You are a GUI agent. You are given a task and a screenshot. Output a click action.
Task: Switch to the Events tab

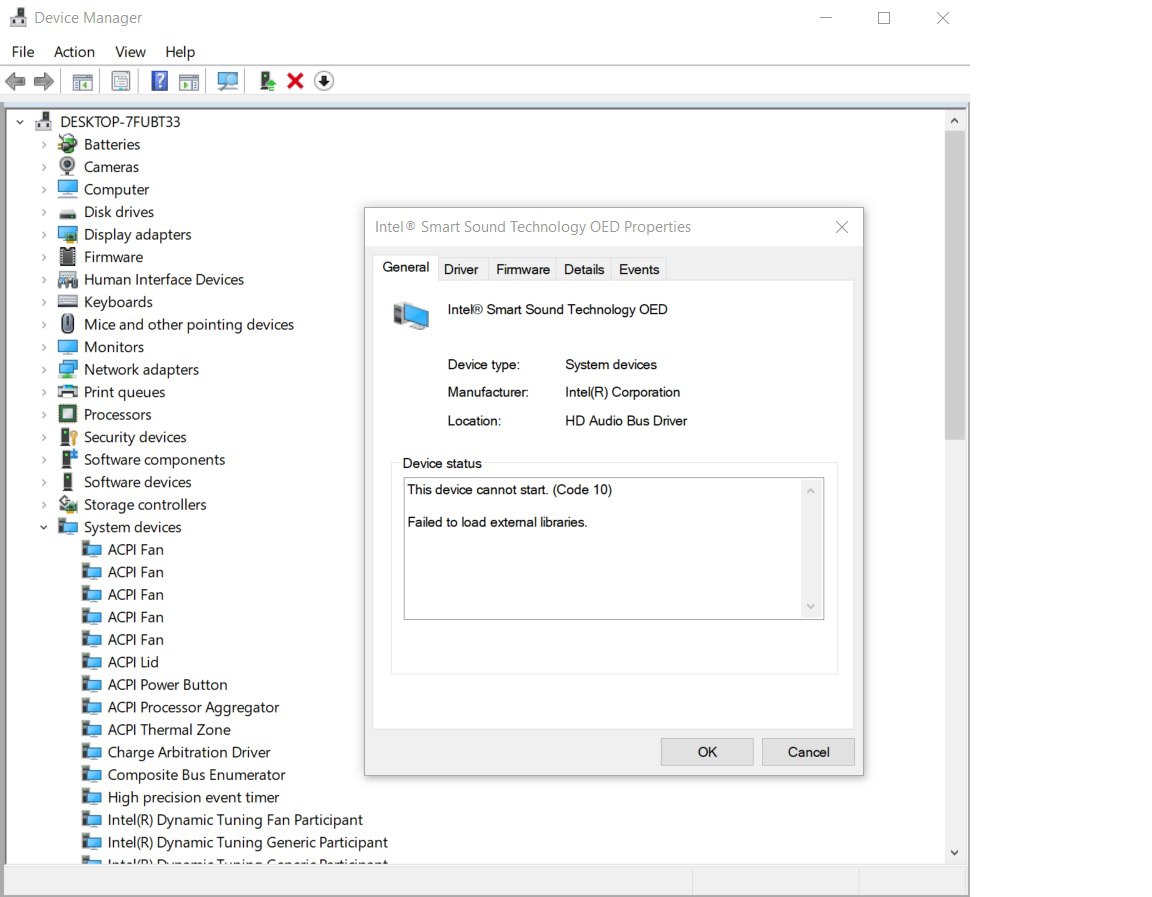point(639,270)
